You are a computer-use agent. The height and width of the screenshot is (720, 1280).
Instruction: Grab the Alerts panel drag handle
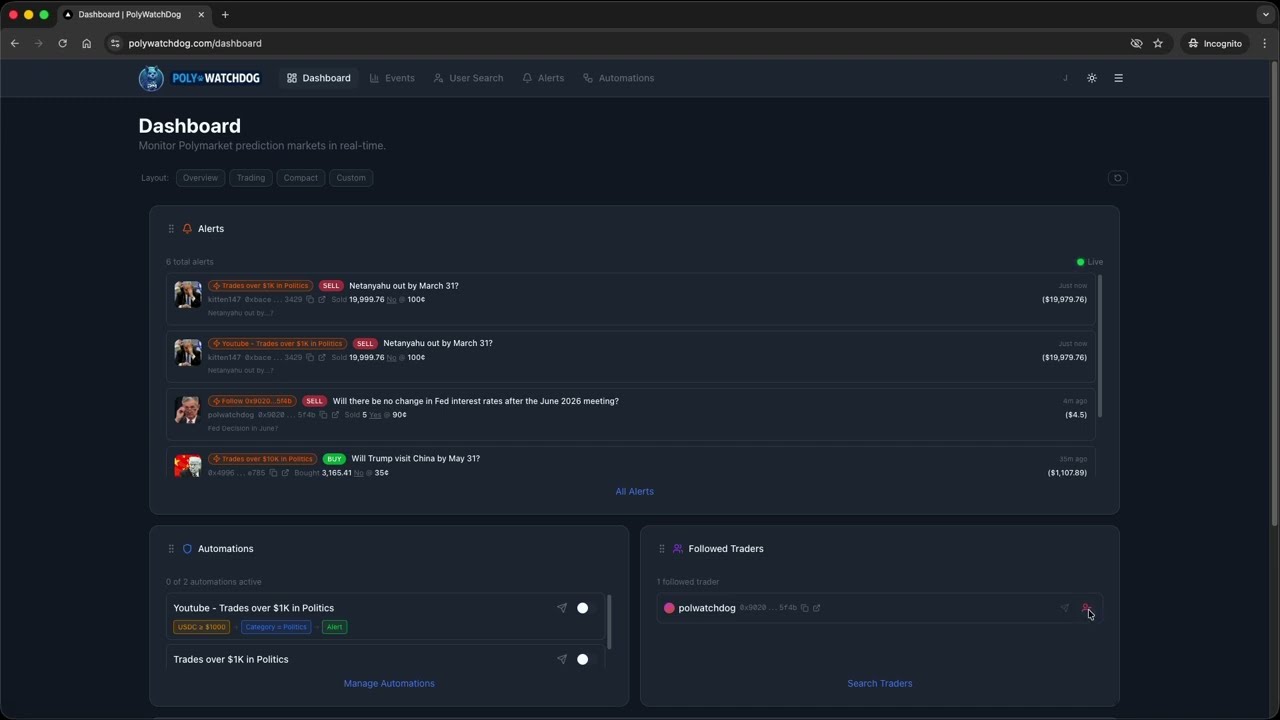coord(171,229)
